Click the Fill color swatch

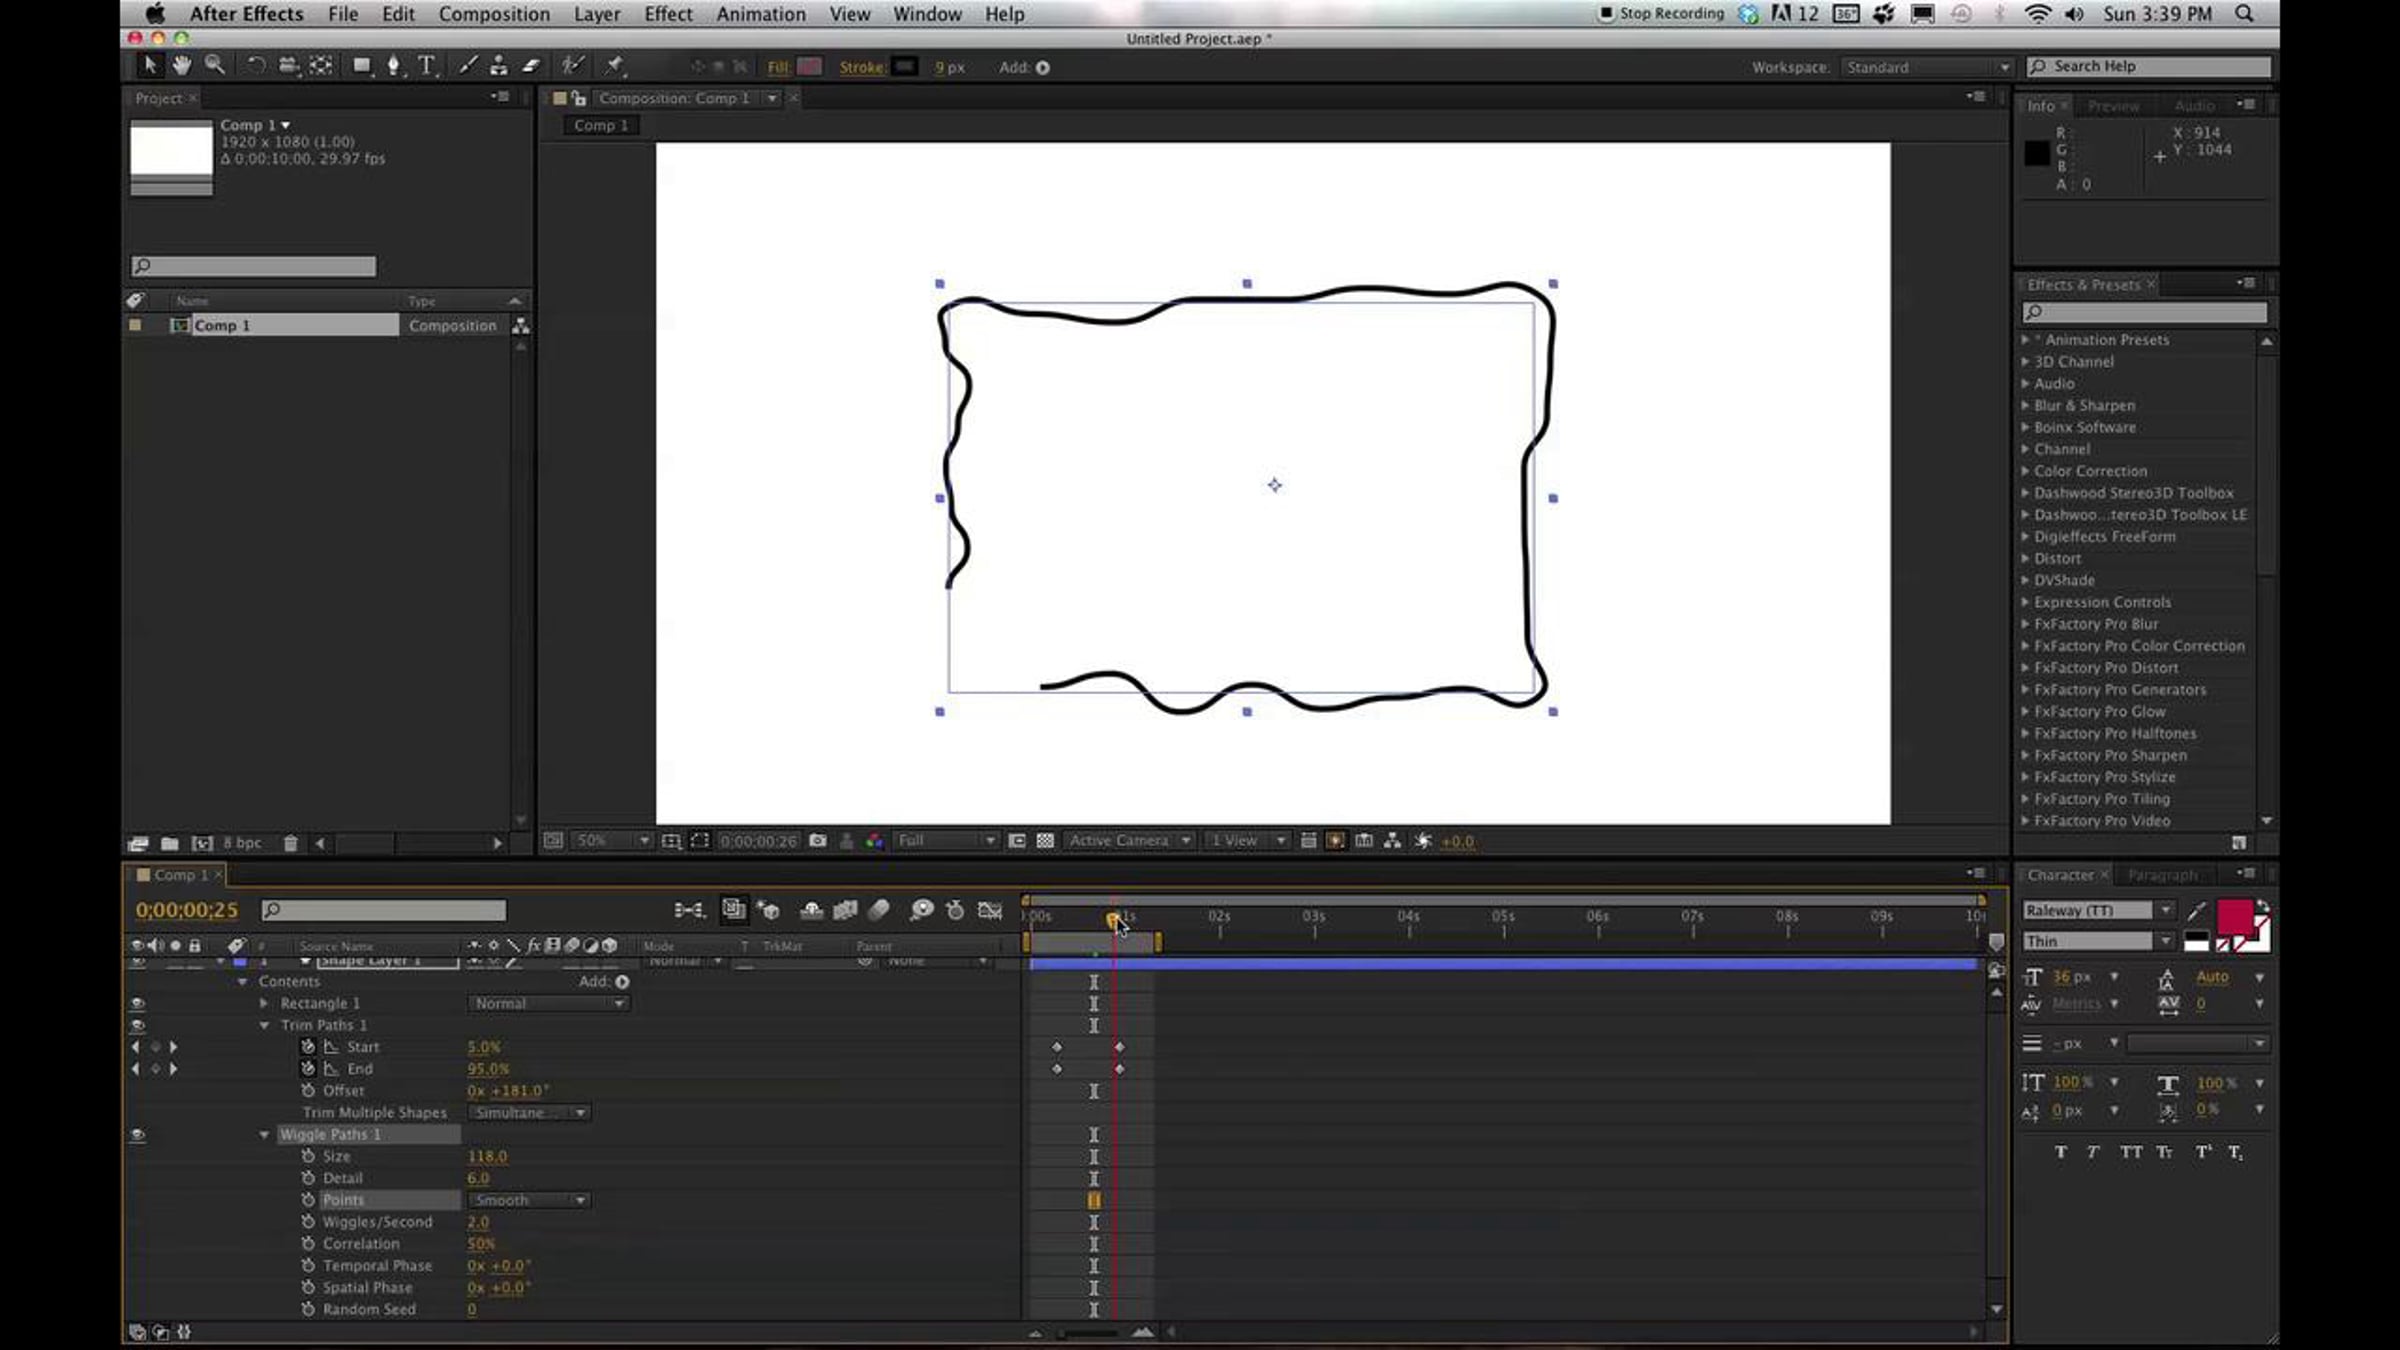point(809,67)
